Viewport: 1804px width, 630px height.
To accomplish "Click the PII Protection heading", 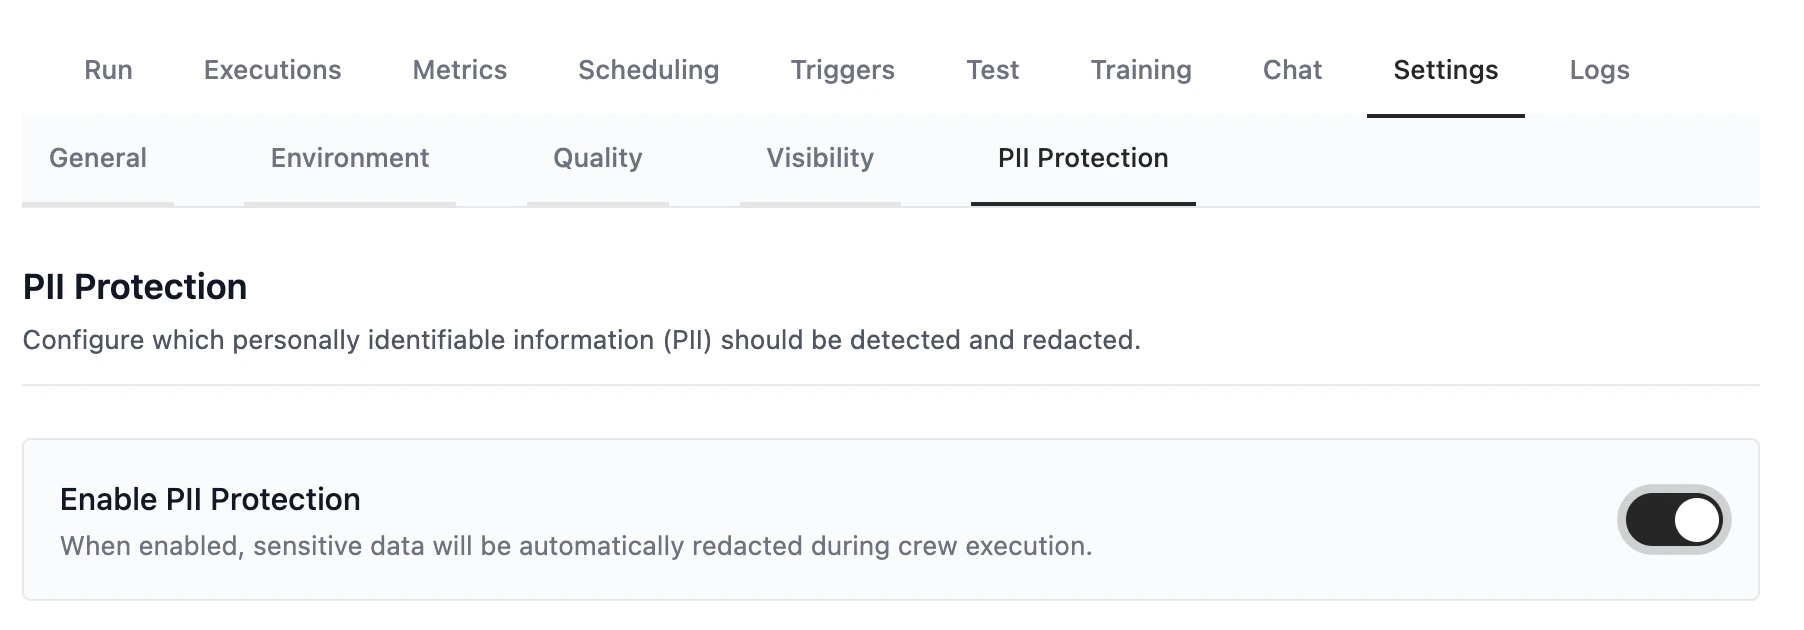I will (x=133, y=287).
